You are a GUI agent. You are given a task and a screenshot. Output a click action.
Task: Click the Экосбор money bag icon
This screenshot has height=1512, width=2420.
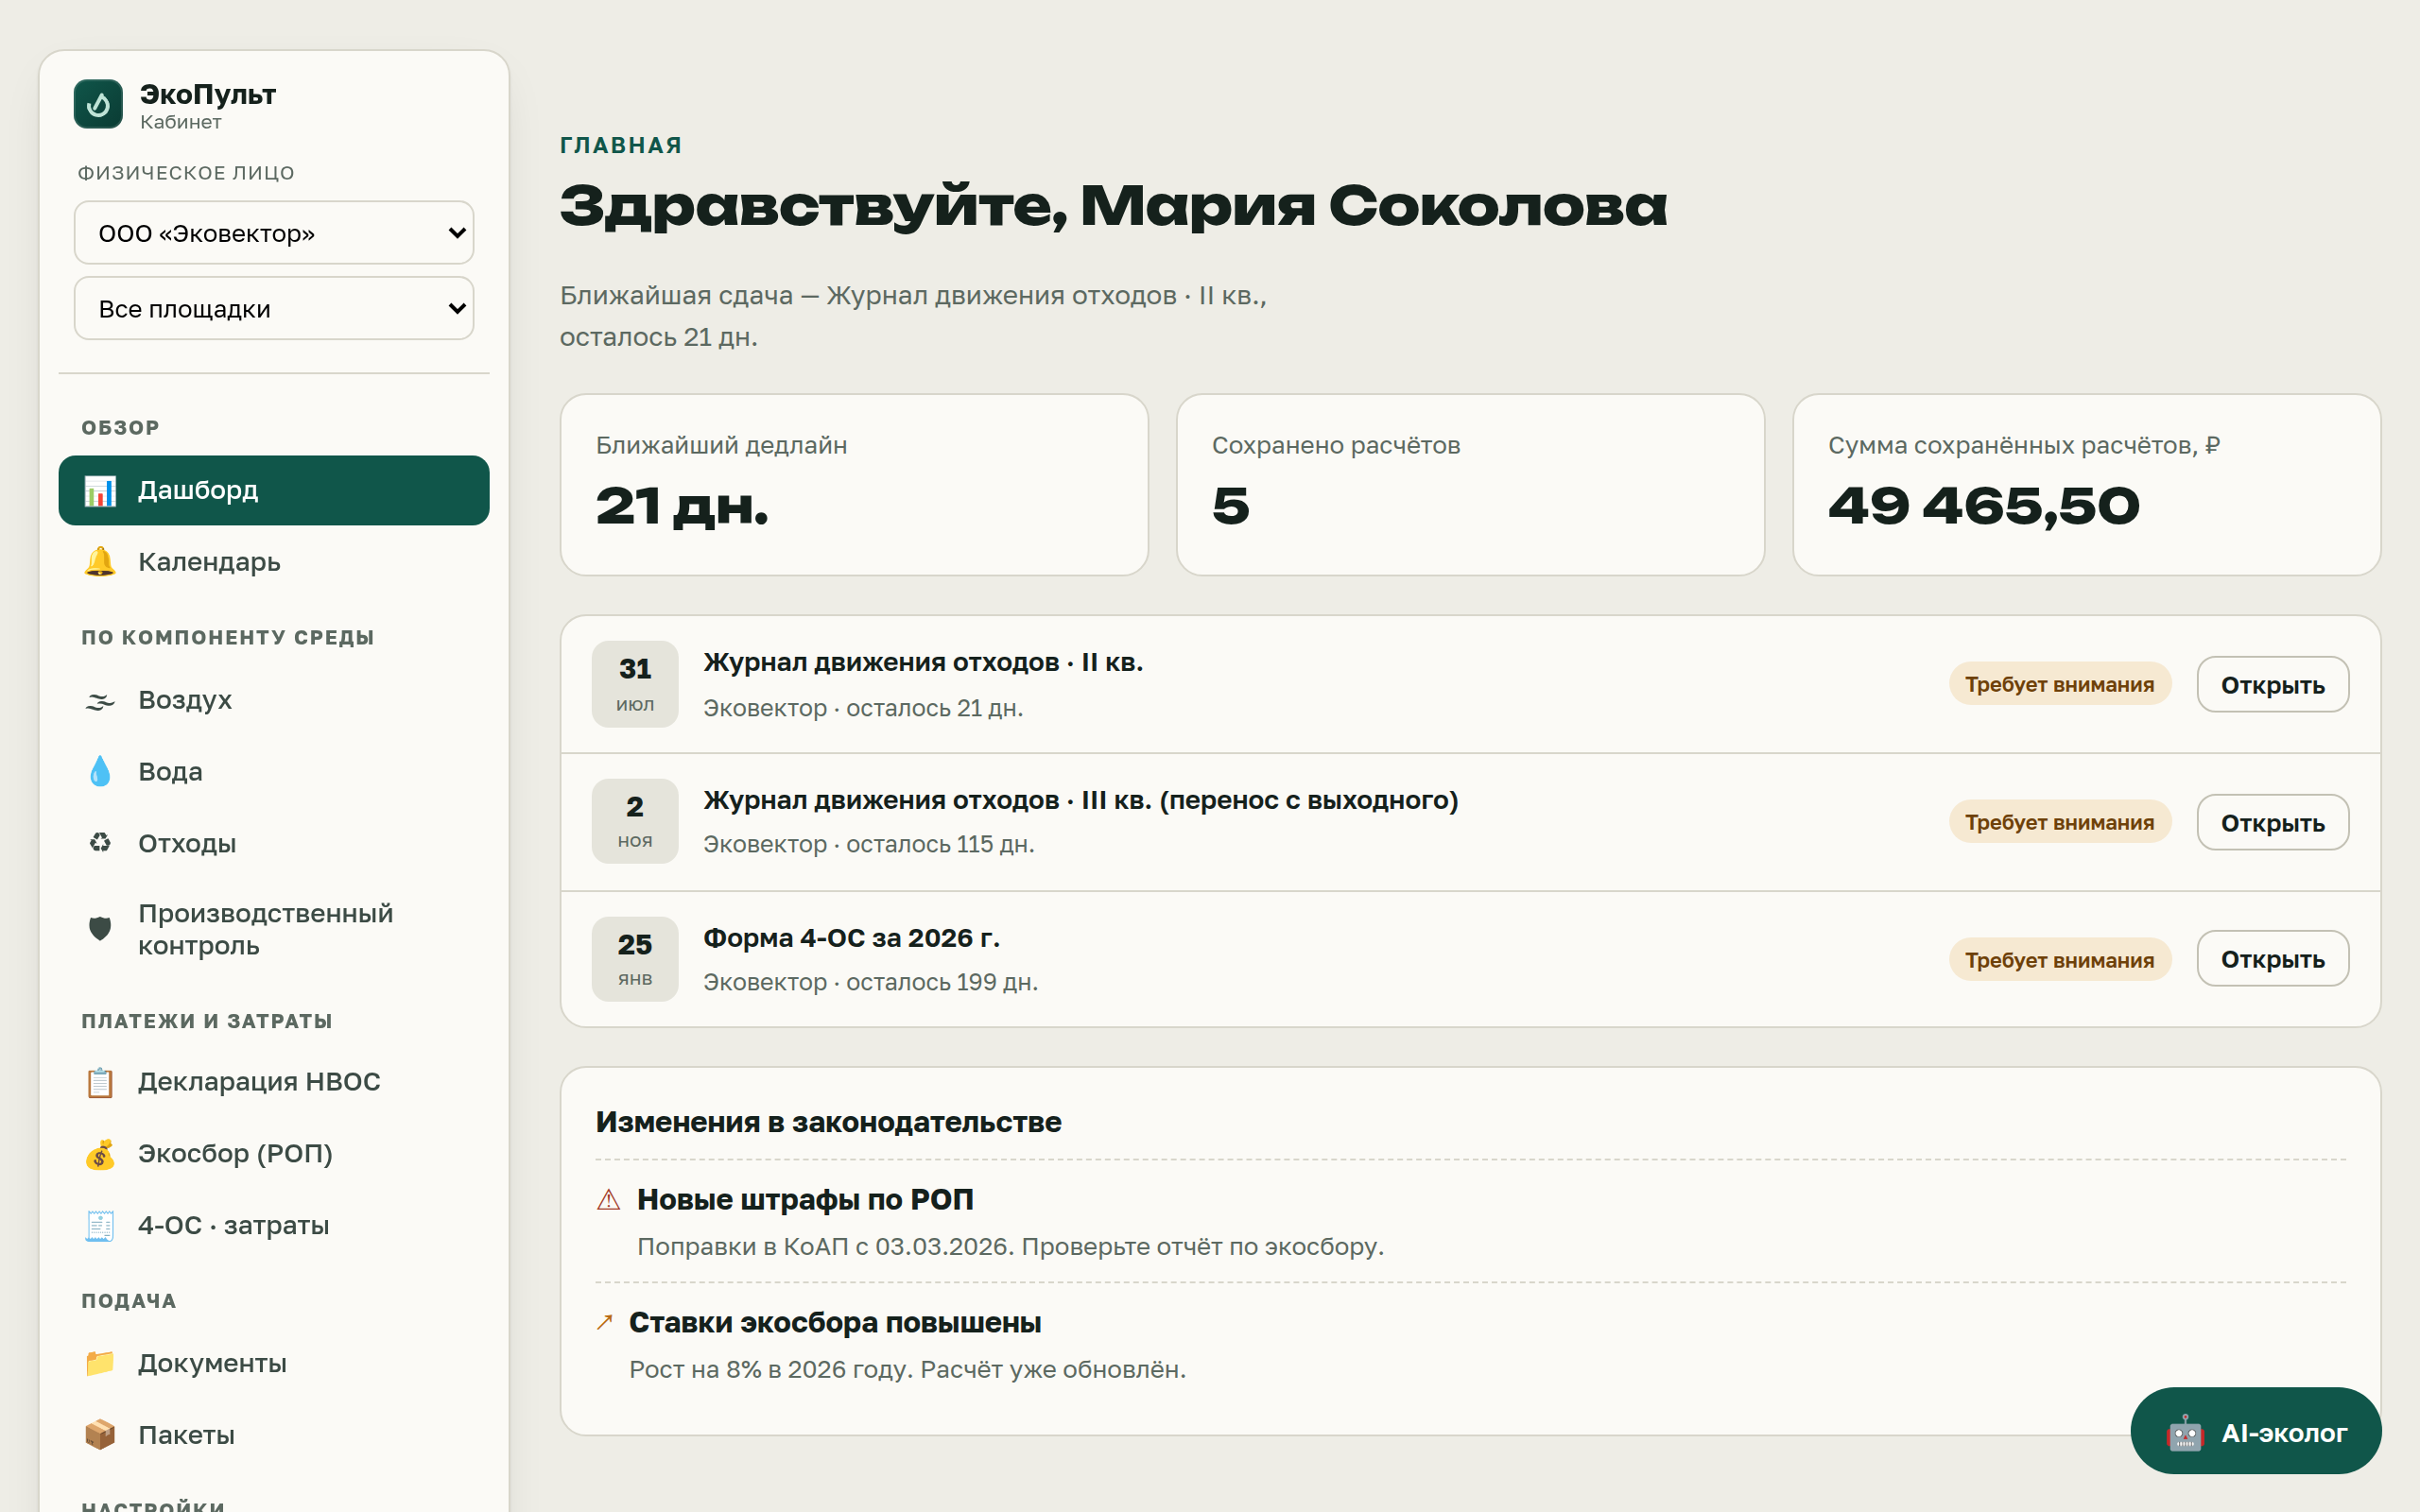(100, 1154)
